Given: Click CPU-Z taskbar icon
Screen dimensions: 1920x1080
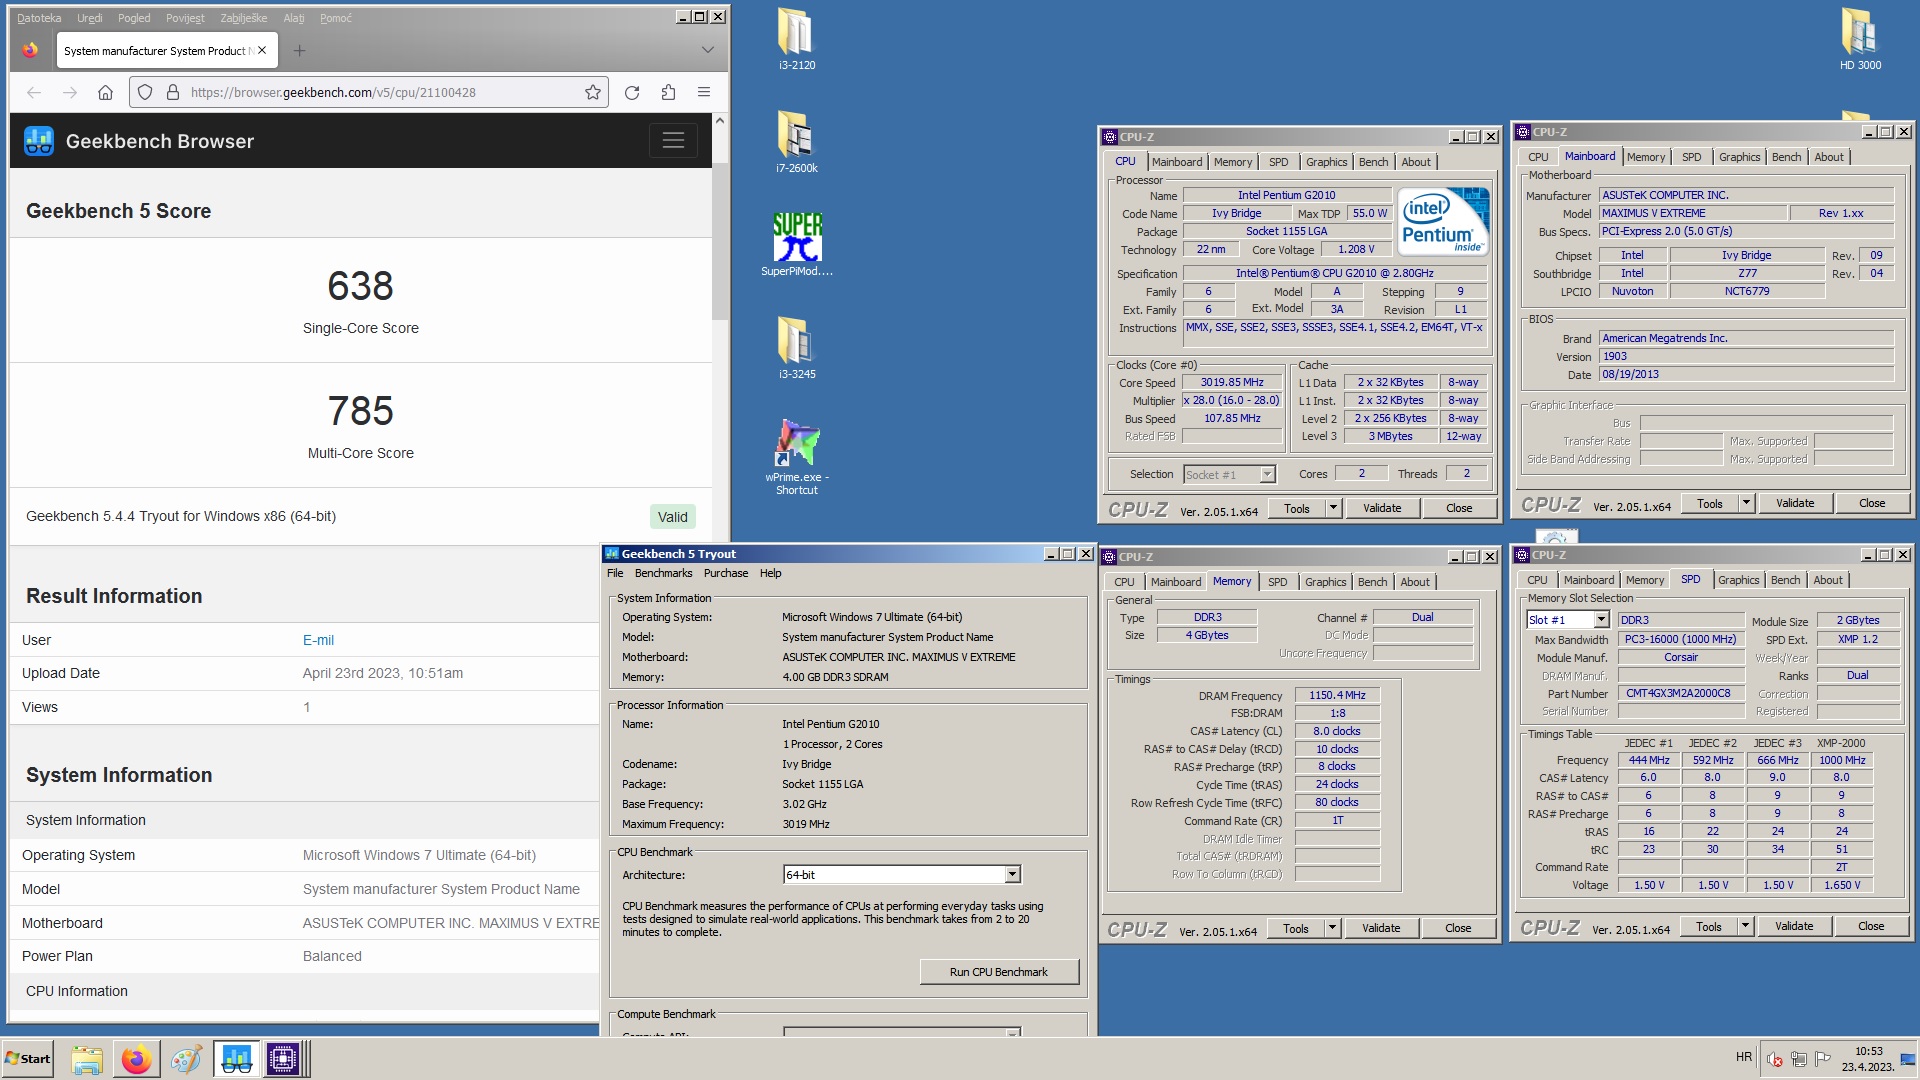Looking at the screenshot, I should (x=283, y=1059).
